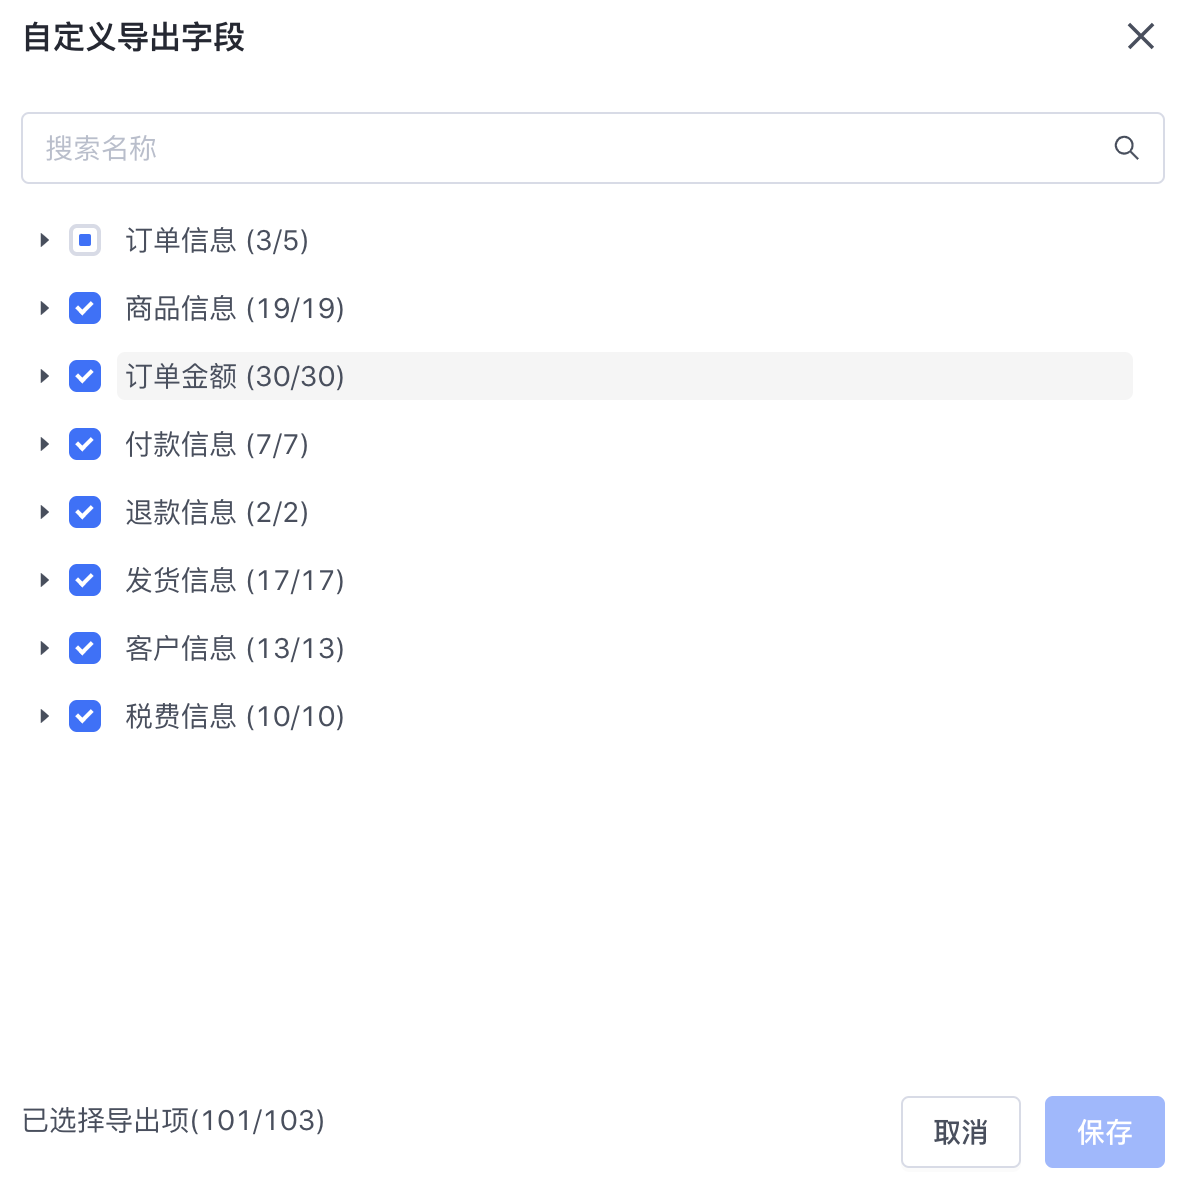
Task: Expand the 付款信息 tree node
Action: [44, 444]
